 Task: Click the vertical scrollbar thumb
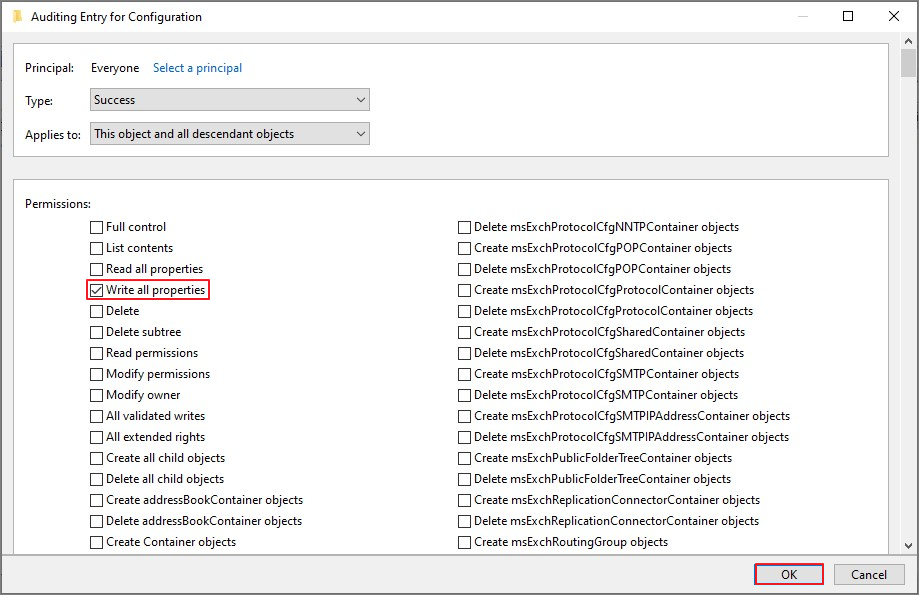(x=908, y=63)
